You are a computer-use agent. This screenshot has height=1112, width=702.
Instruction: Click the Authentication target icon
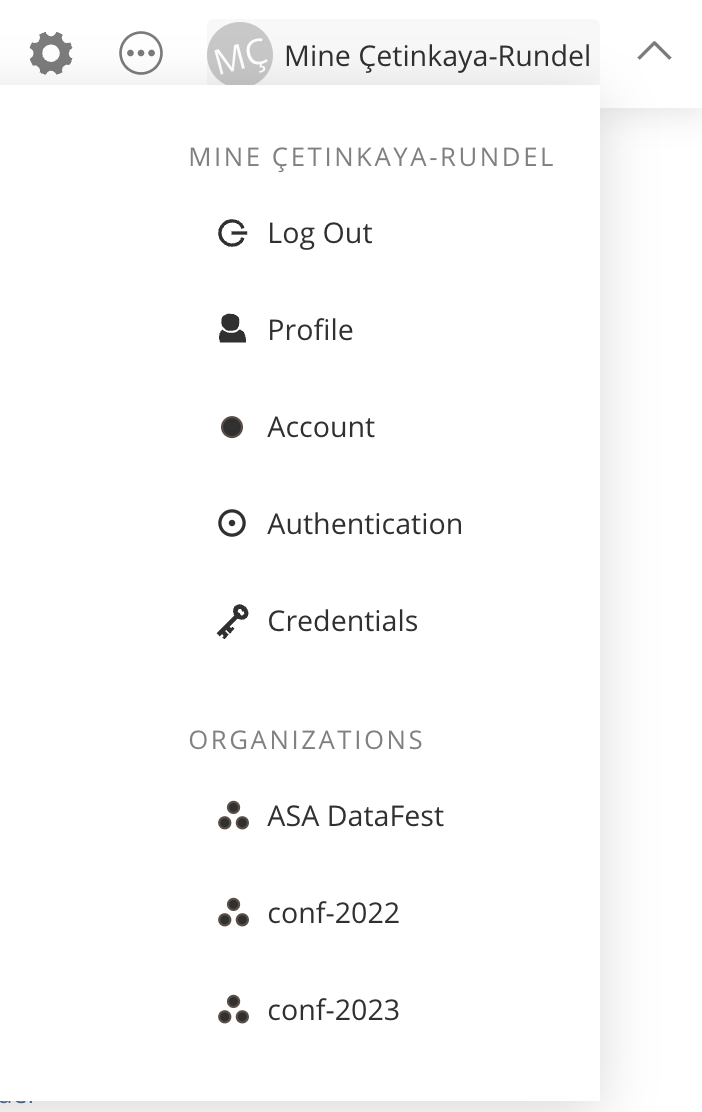pos(232,524)
